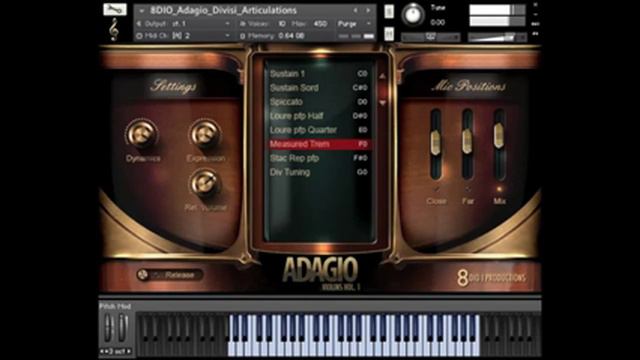Click the Pitch wheel

click(x=108, y=327)
